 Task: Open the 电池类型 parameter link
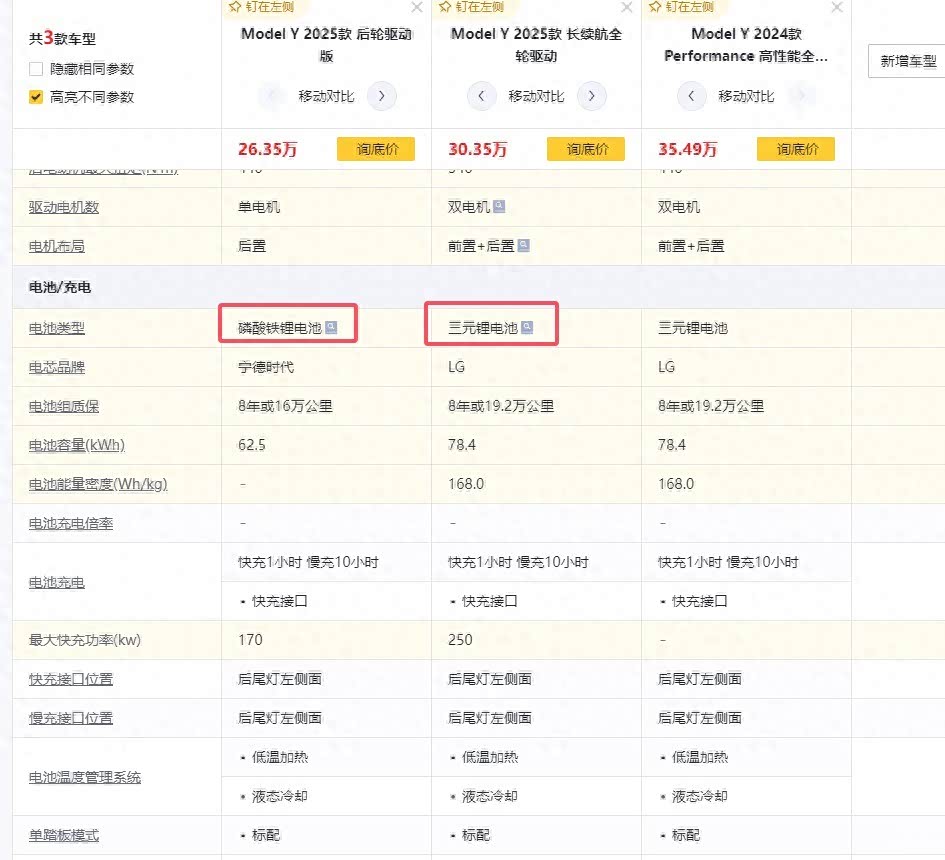tap(57, 328)
